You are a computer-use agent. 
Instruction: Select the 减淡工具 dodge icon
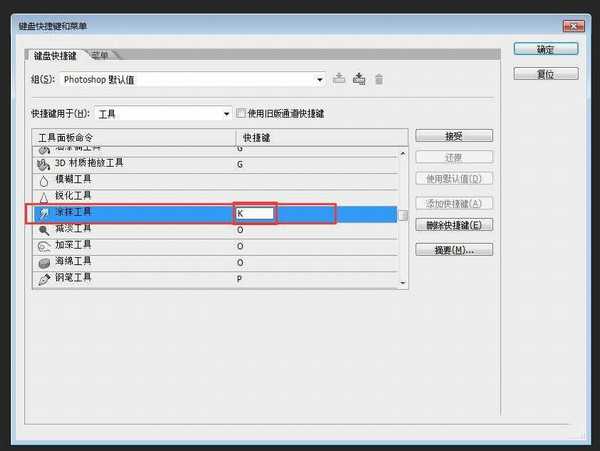coord(44,230)
